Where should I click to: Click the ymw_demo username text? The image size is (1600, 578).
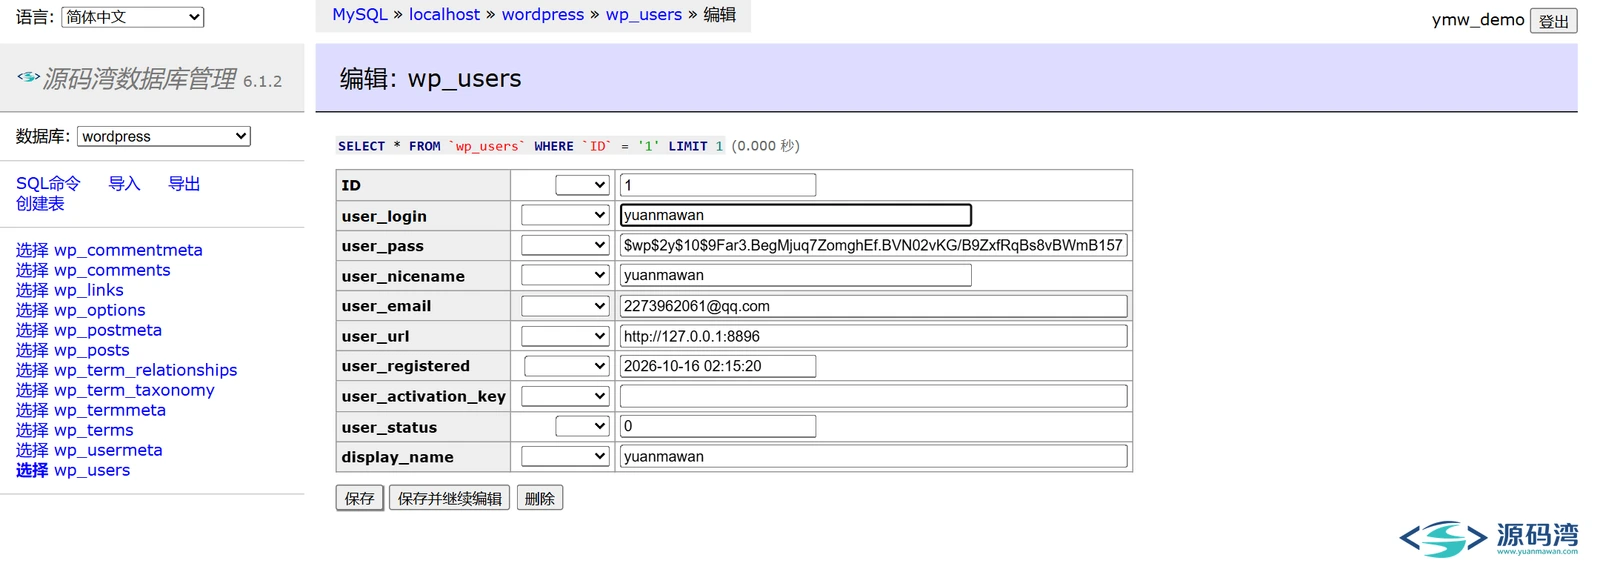[1478, 20]
